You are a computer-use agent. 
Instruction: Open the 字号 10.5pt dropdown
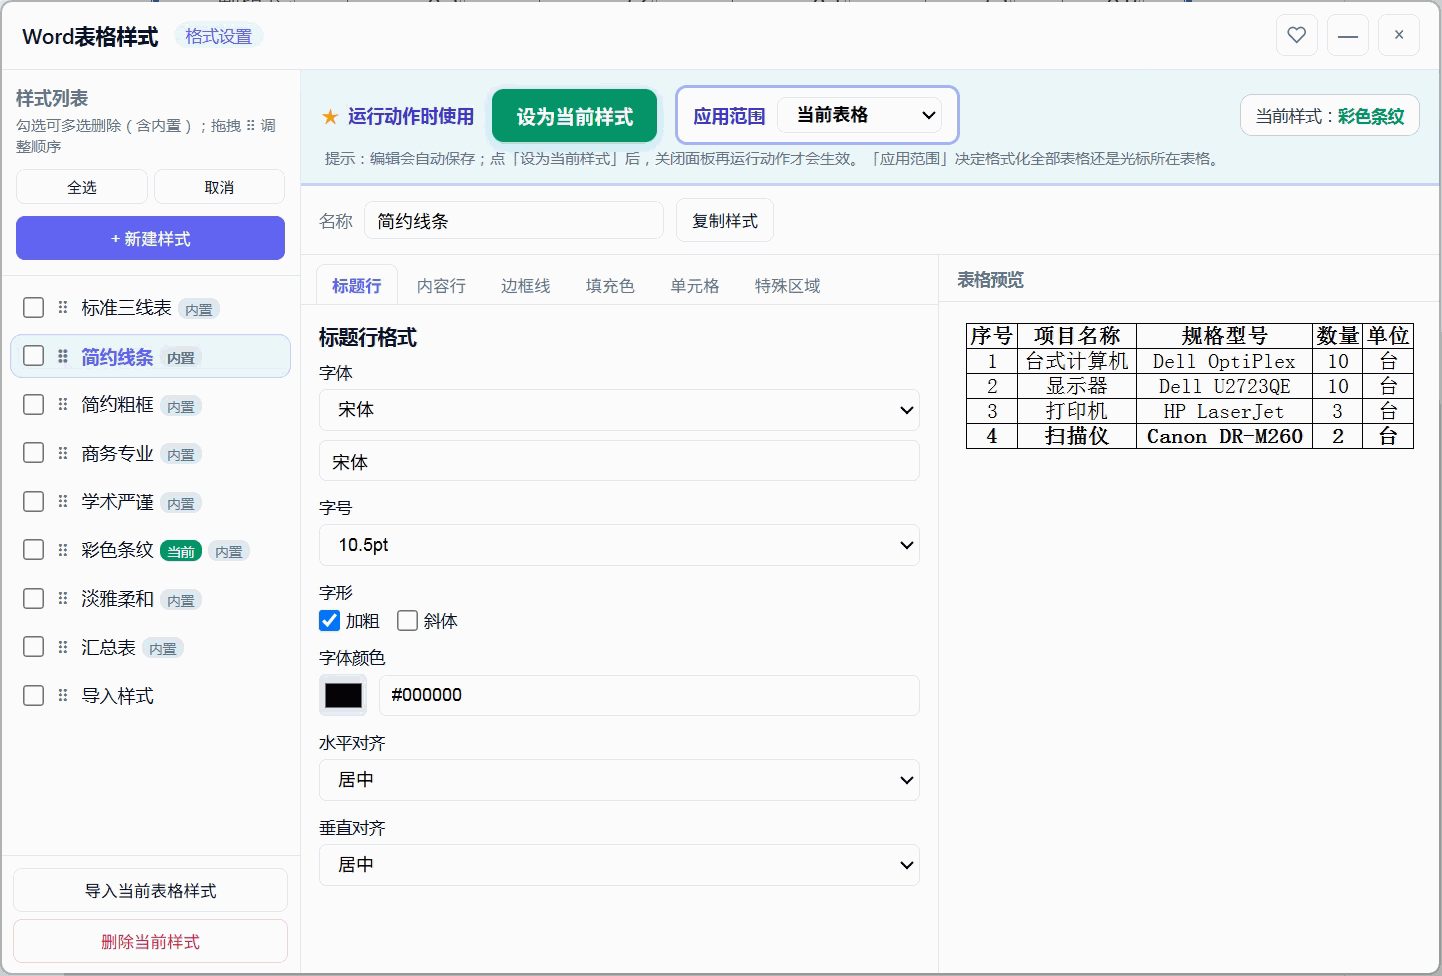(x=619, y=545)
